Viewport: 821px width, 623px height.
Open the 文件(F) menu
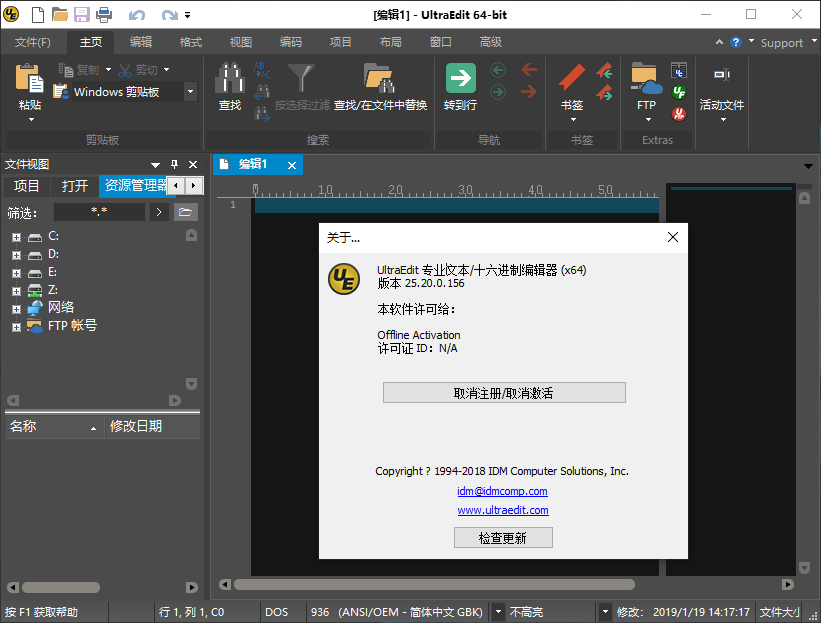32,42
